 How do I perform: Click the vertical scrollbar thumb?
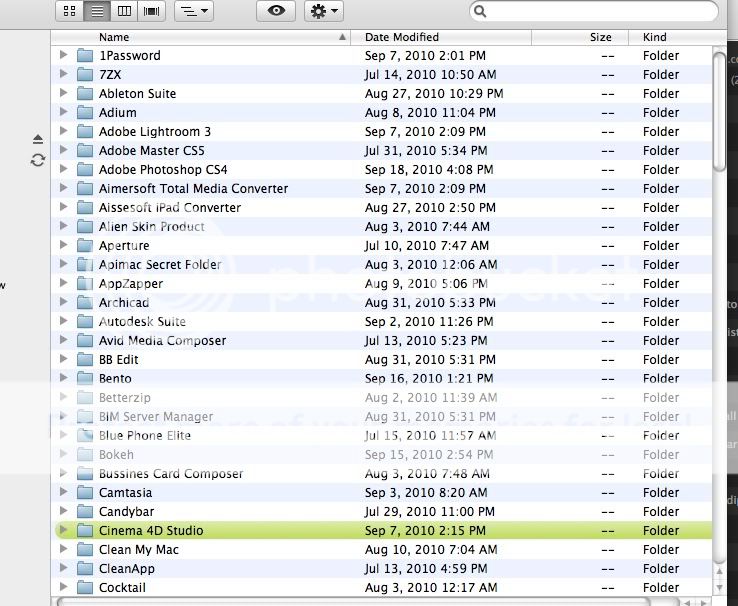tap(720, 111)
